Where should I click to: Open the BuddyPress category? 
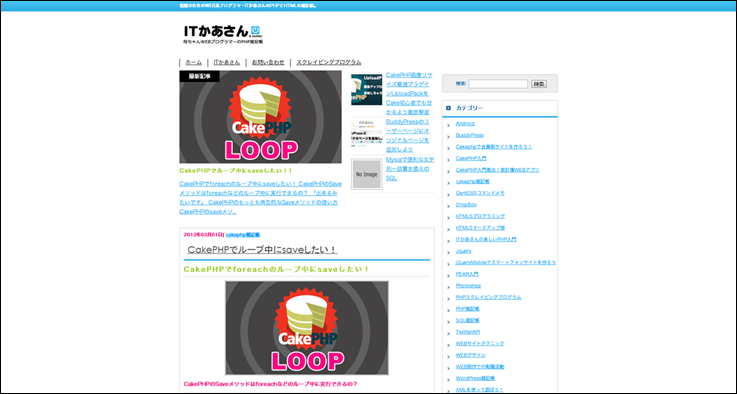(470, 135)
